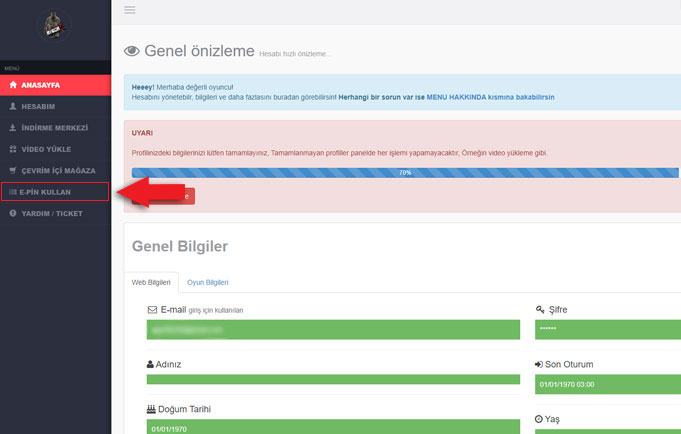This screenshot has height=434, width=681.
Task: Open the E-Pin Kullan menu item
Action: point(55,191)
